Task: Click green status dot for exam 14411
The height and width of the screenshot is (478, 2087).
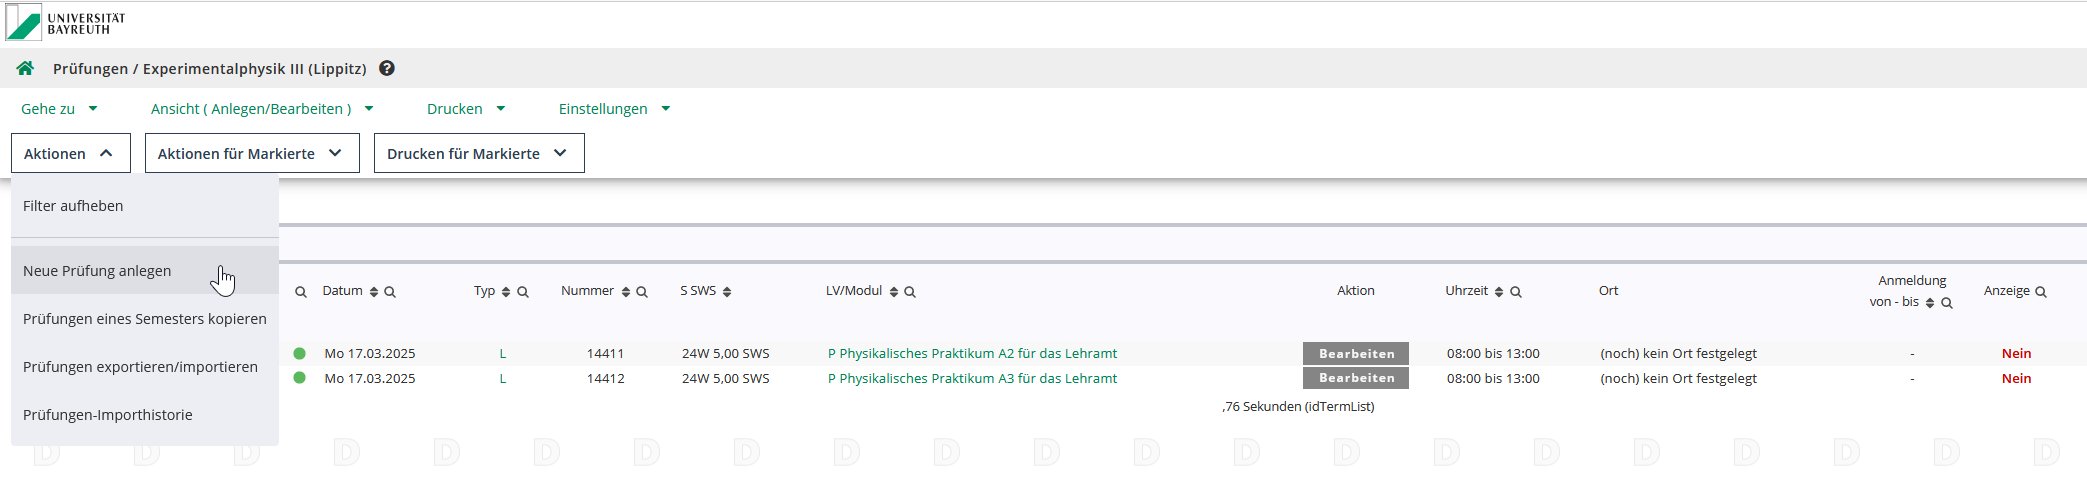Action: point(299,353)
